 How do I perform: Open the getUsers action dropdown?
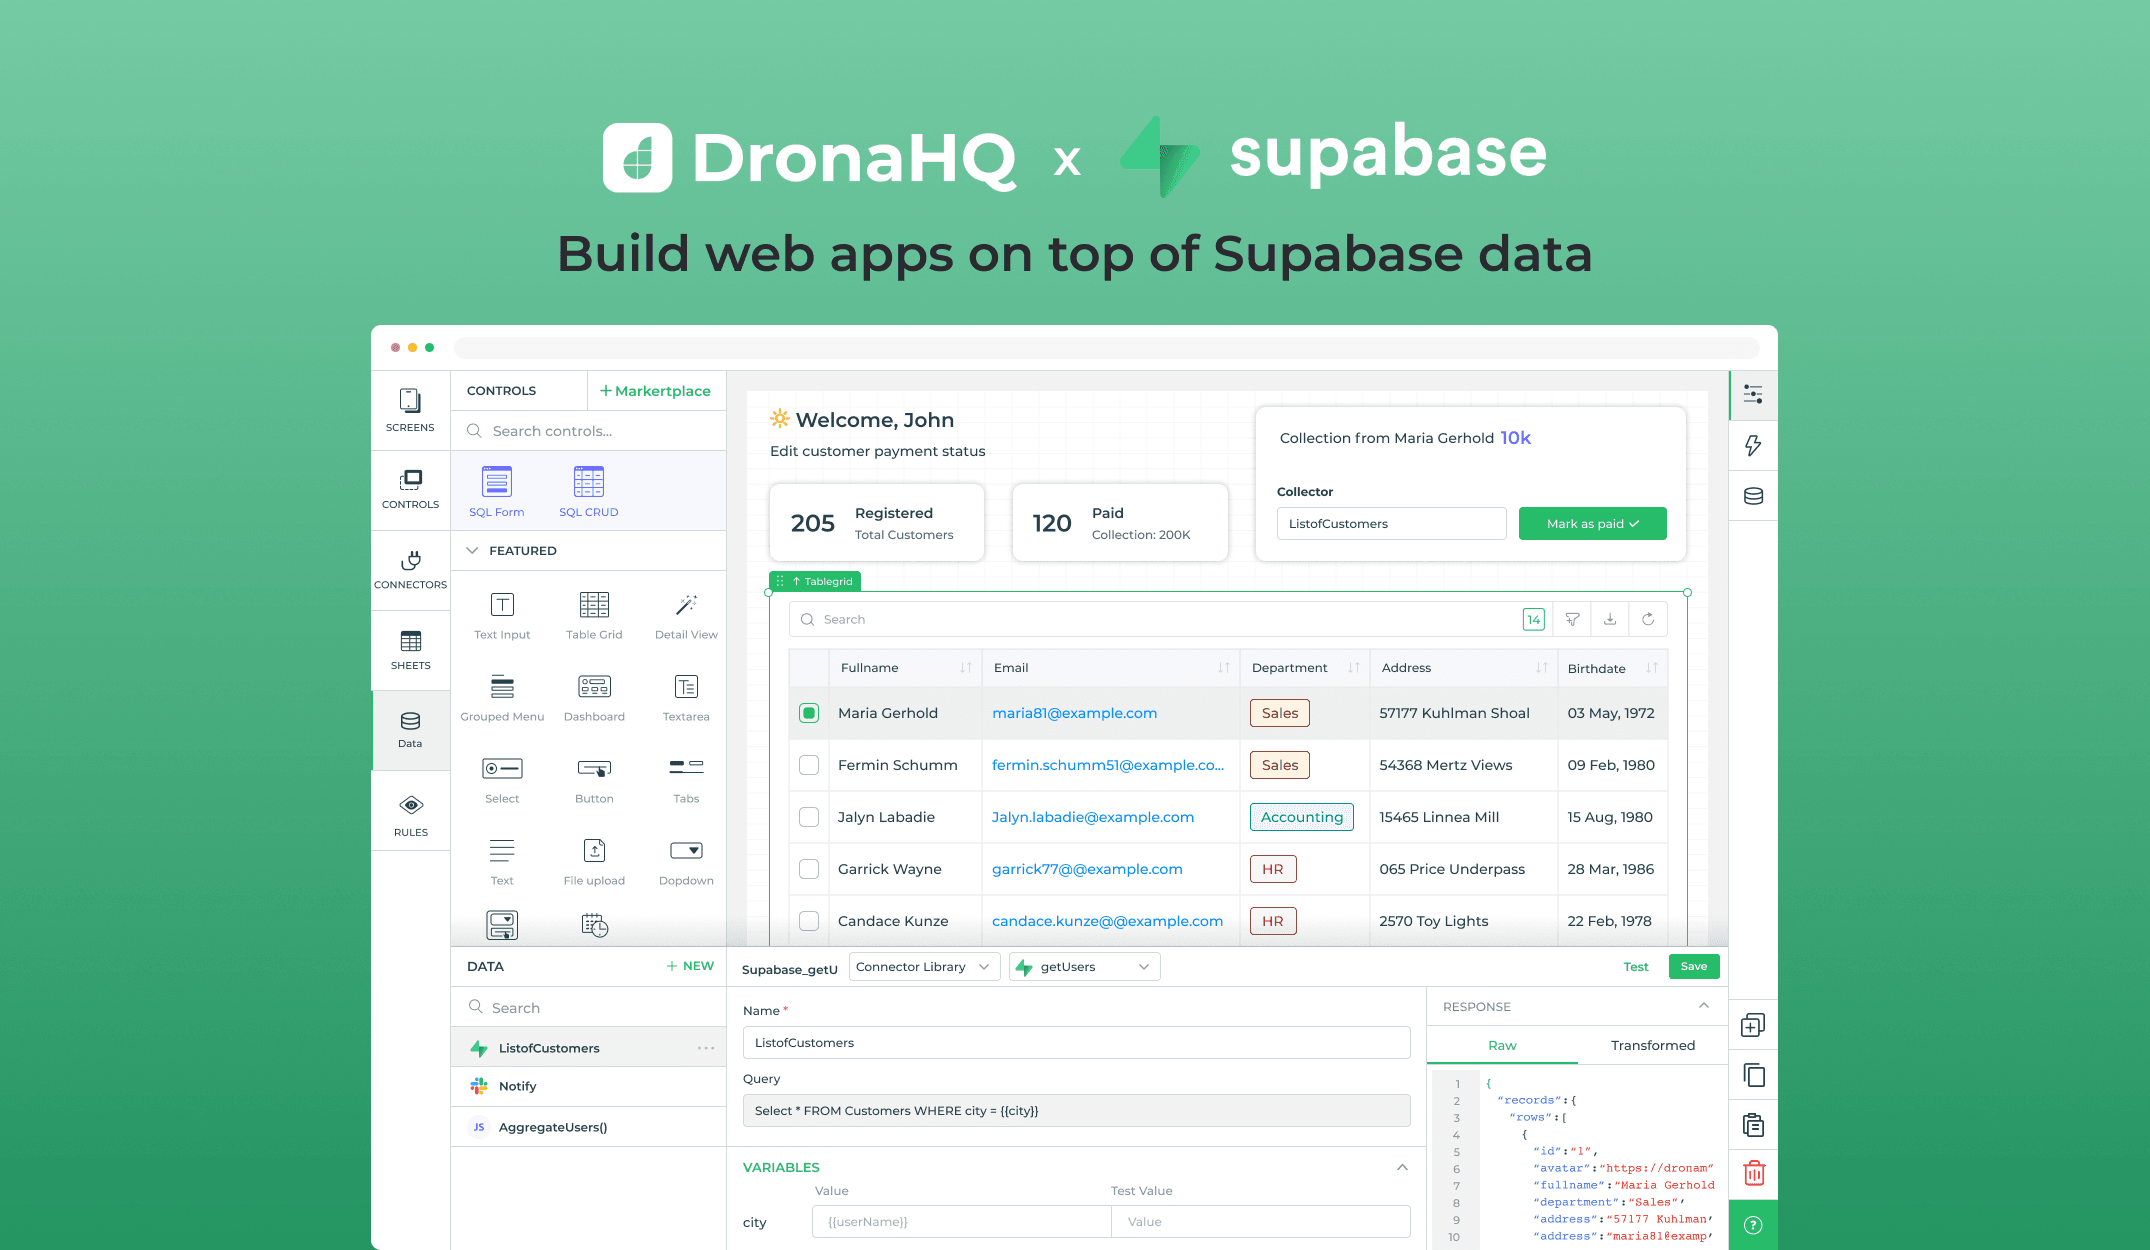coord(1085,967)
